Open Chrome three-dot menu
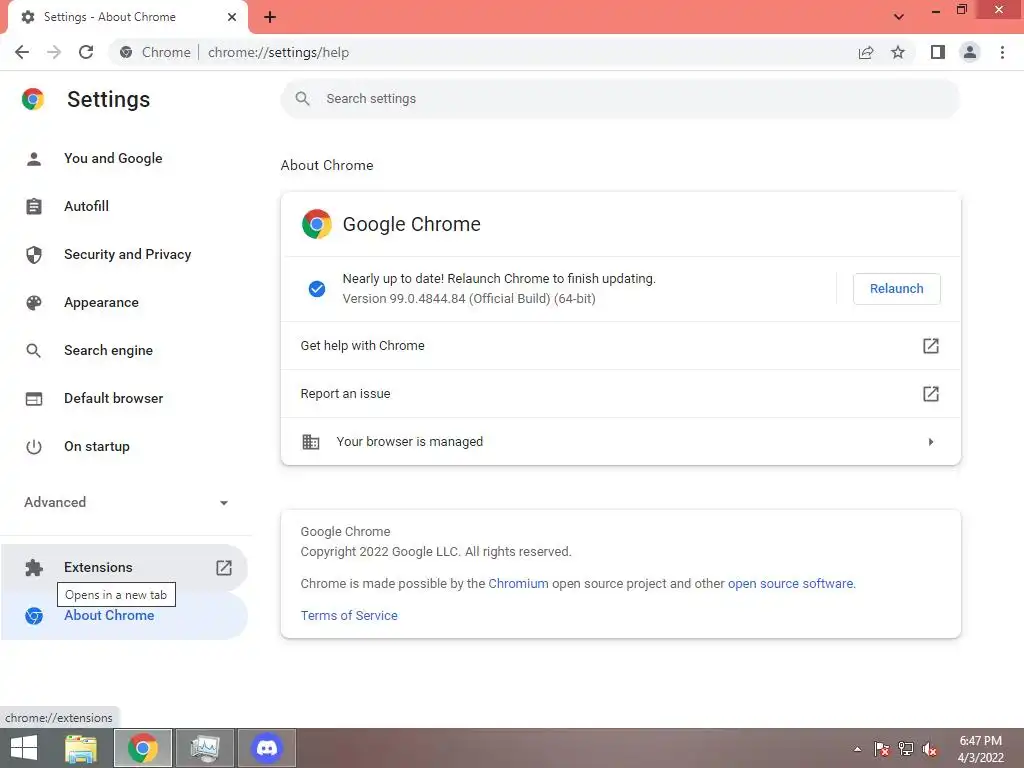The image size is (1024, 768). [1002, 52]
